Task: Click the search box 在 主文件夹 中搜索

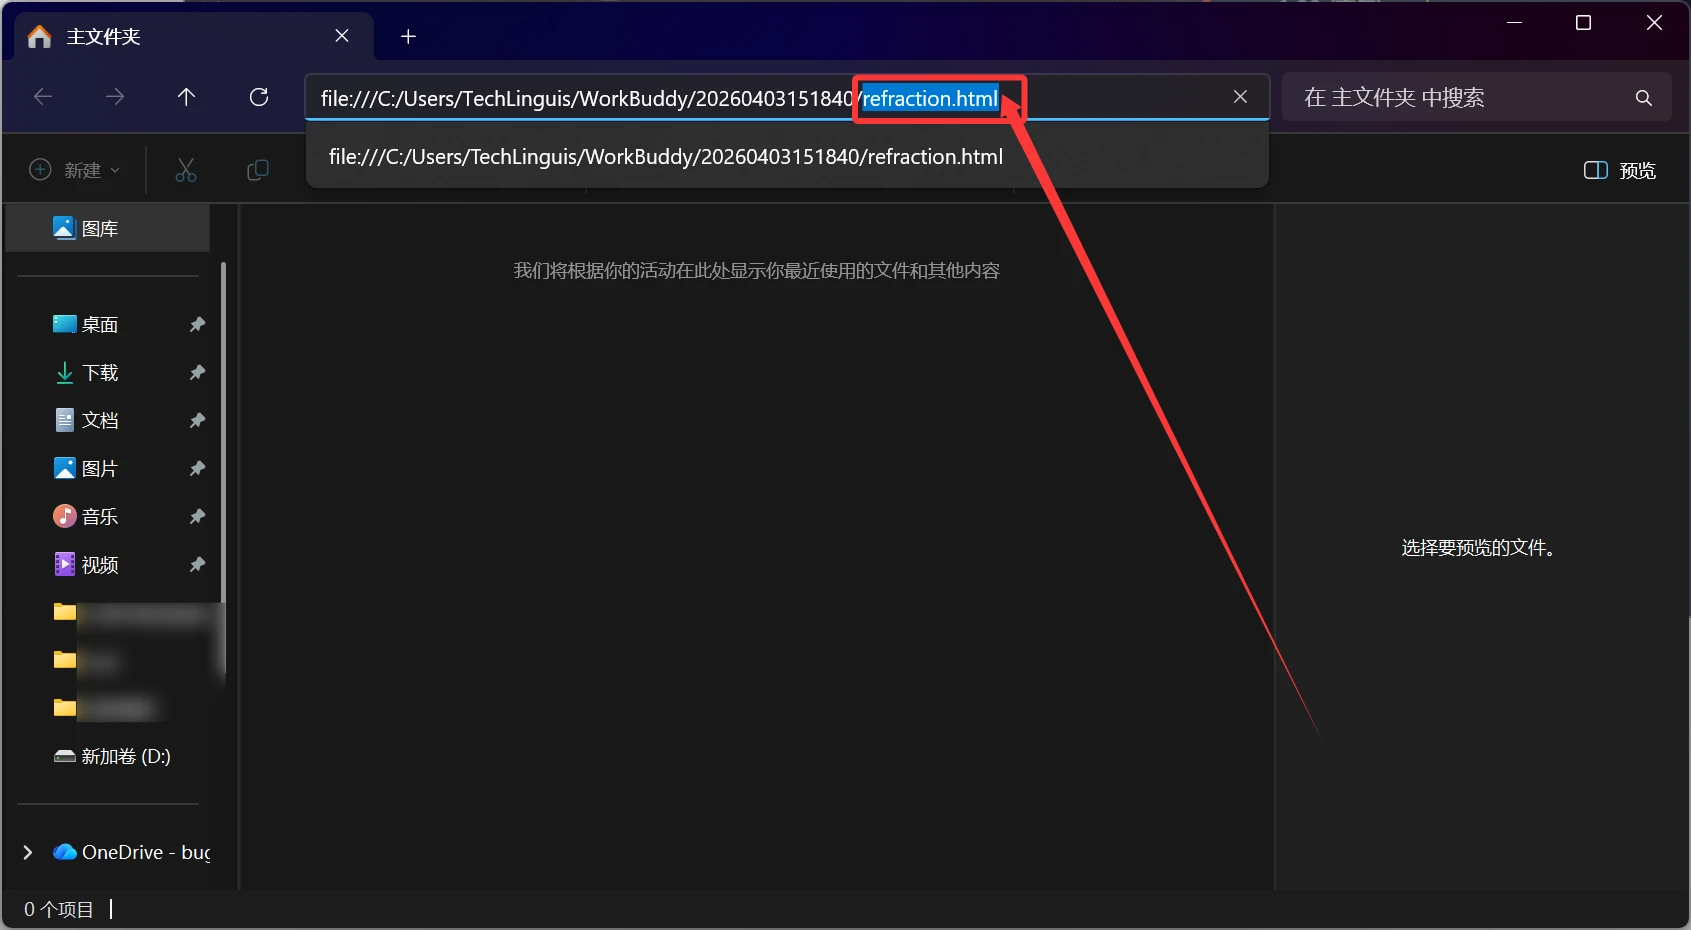Action: click(x=1460, y=98)
